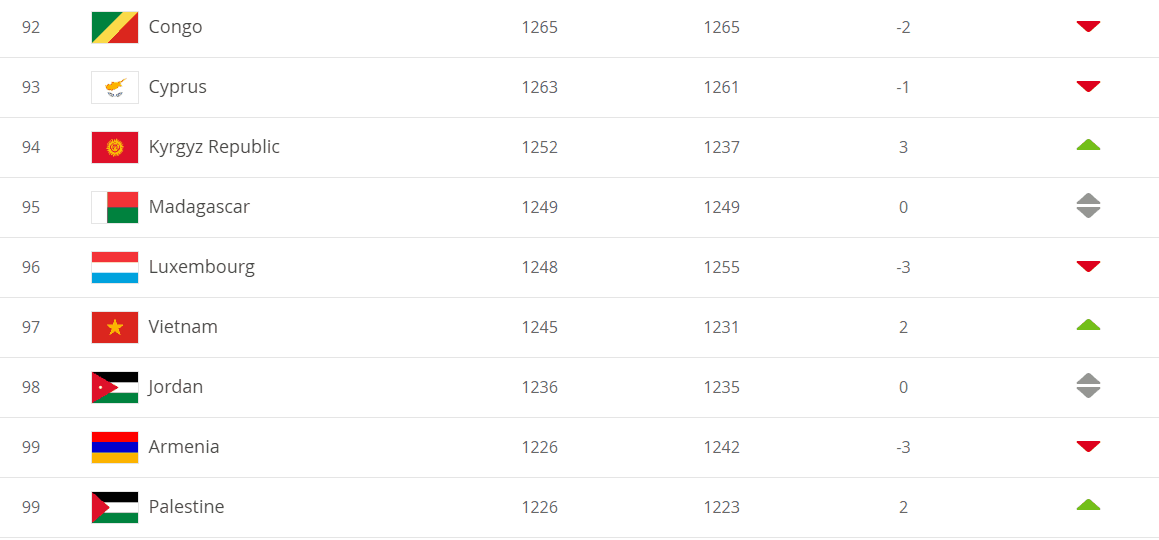This screenshot has height=540, width=1159.
Task: Click the Armenia flag icon
Action: (x=115, y=447)
